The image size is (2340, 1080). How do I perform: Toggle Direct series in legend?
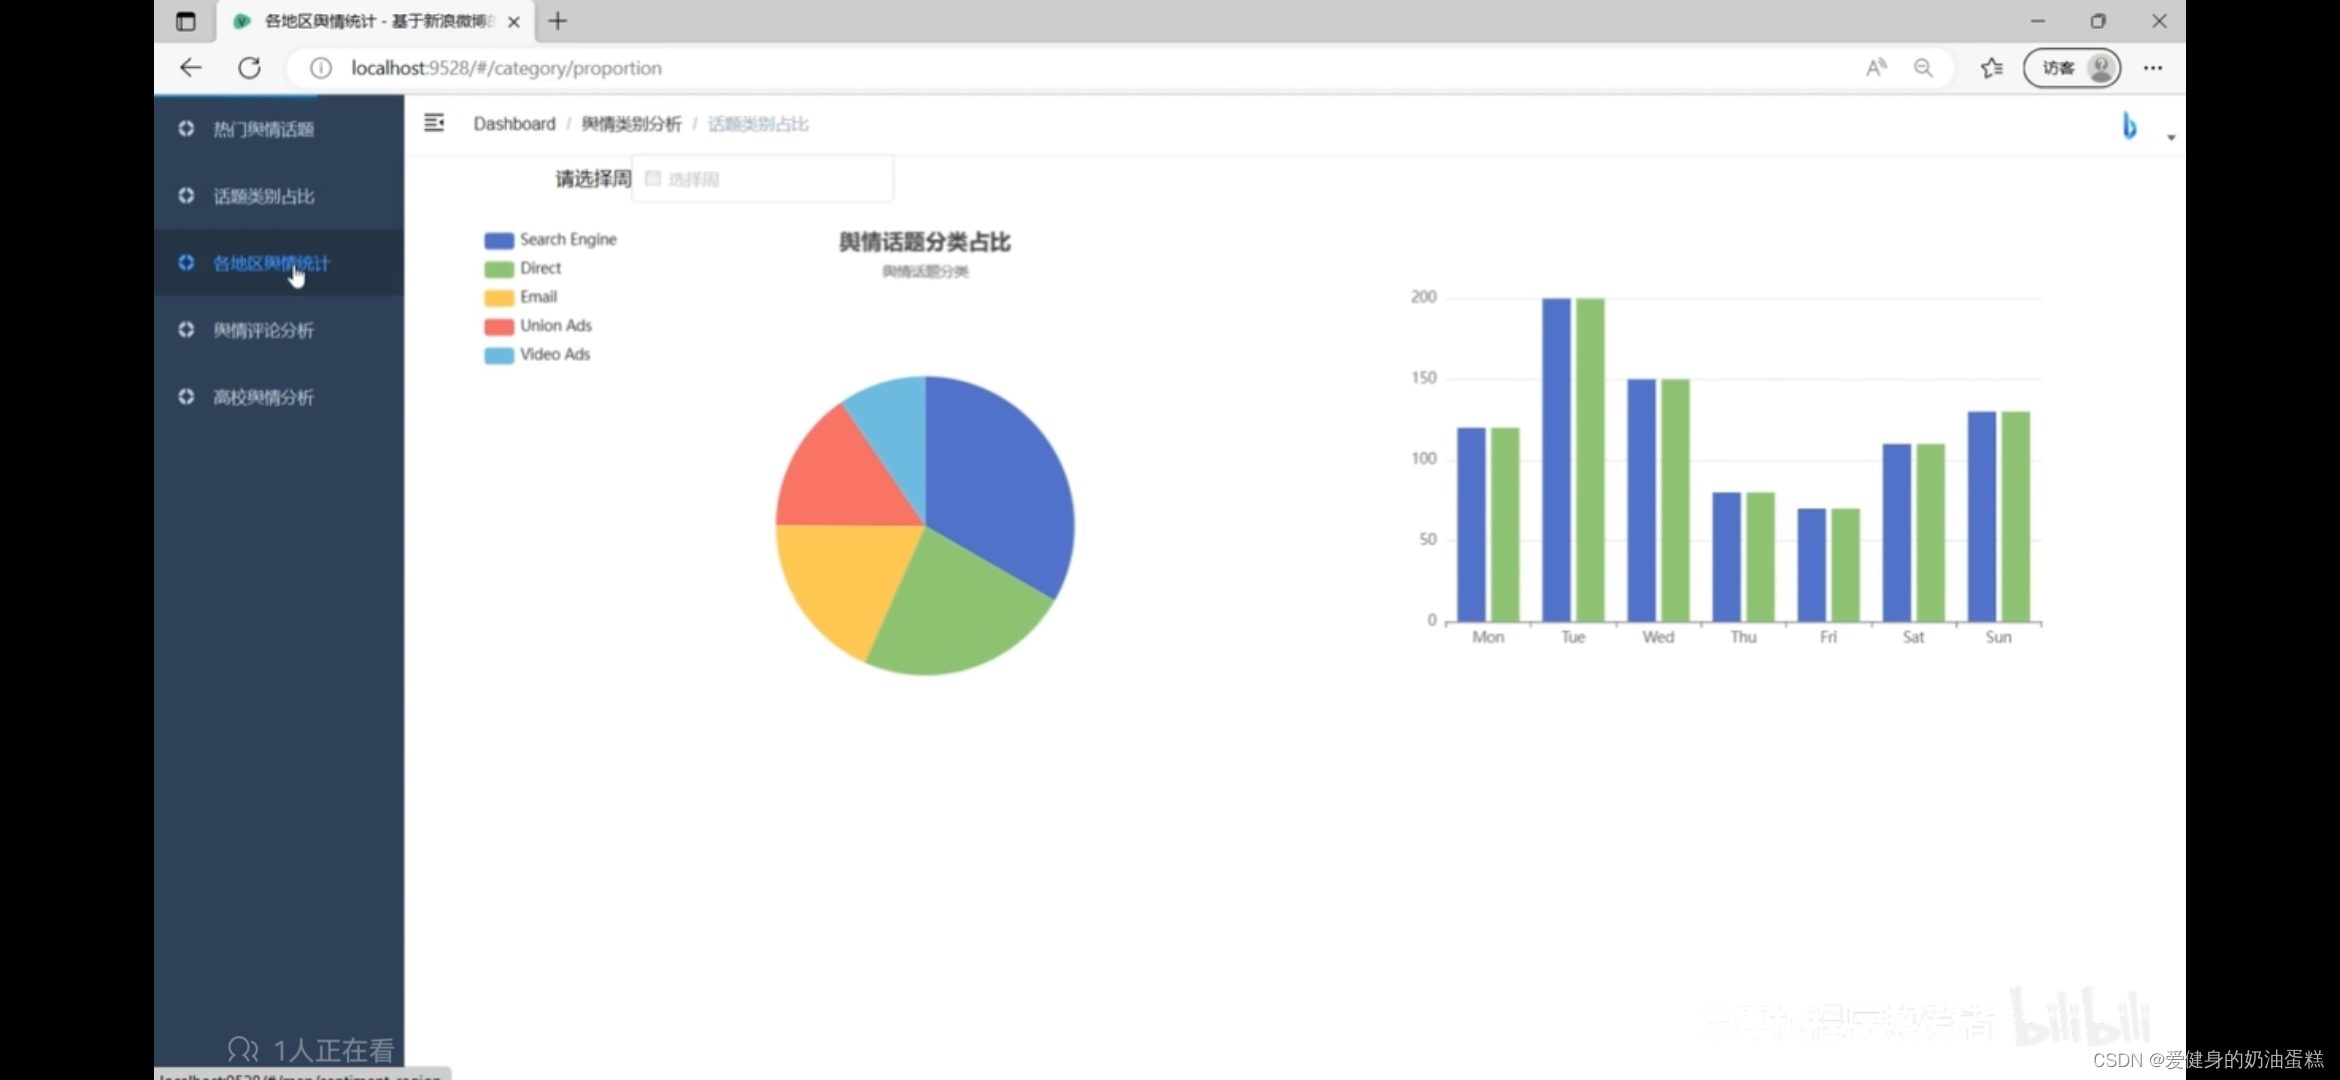[540, 268]
